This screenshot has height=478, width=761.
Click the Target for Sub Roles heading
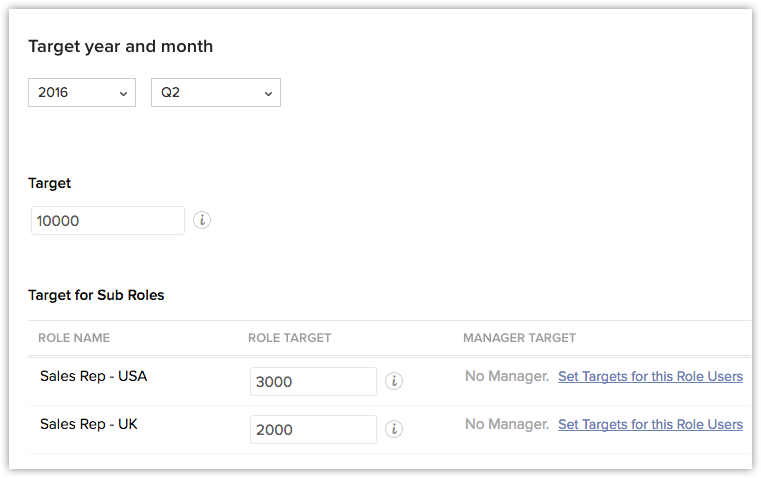click(96, 295)
